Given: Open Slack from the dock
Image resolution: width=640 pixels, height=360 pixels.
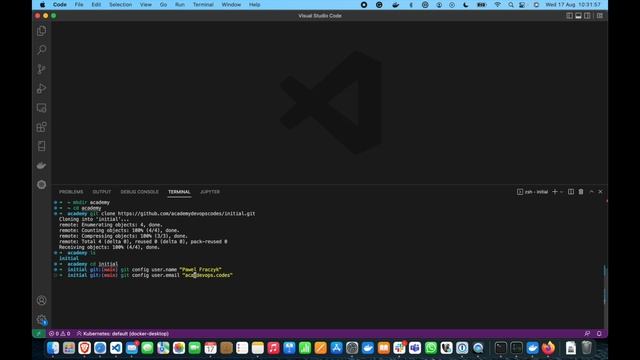Looking at the screenshot, I should pyautogui.click(x=399, y=348).
